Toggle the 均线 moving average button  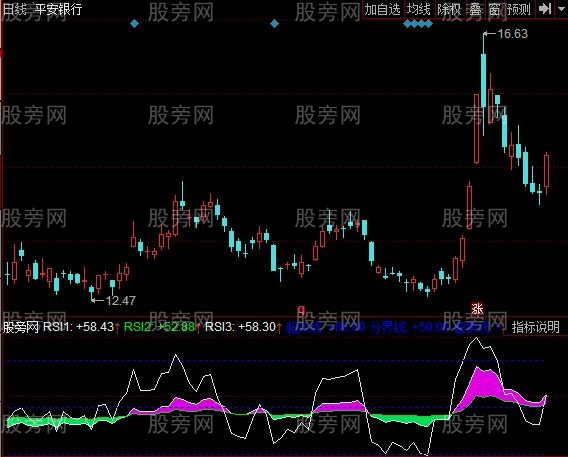(x=418, y=9)
